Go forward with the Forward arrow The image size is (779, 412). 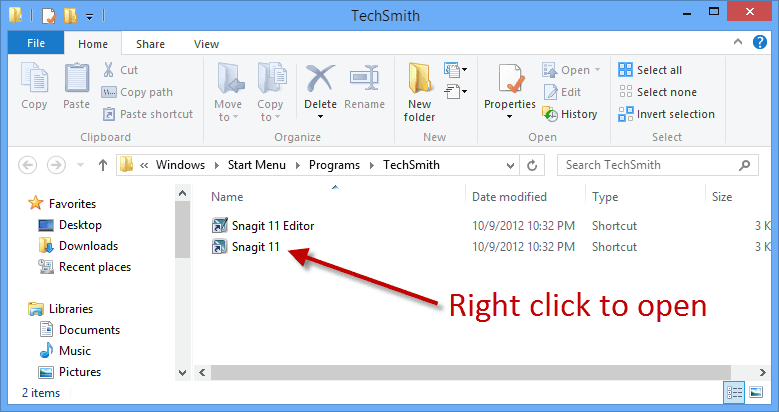click(x=56, y=165)
